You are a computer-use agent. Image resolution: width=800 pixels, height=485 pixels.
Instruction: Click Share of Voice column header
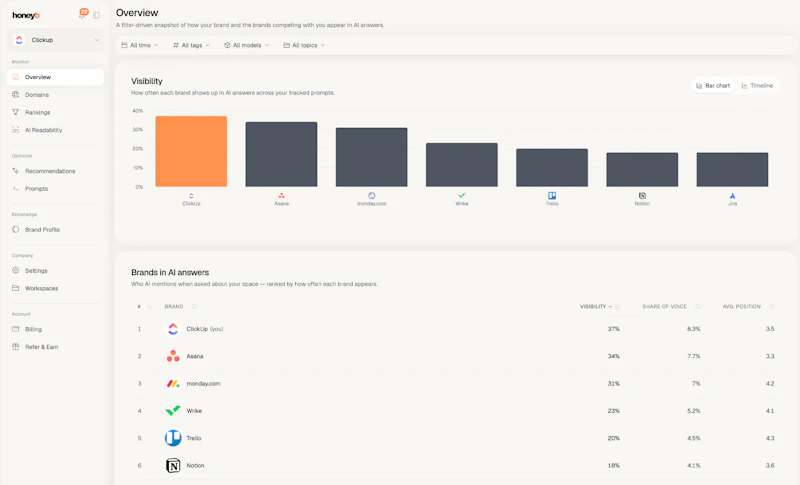pyautogui.click(x=664, y=307)
